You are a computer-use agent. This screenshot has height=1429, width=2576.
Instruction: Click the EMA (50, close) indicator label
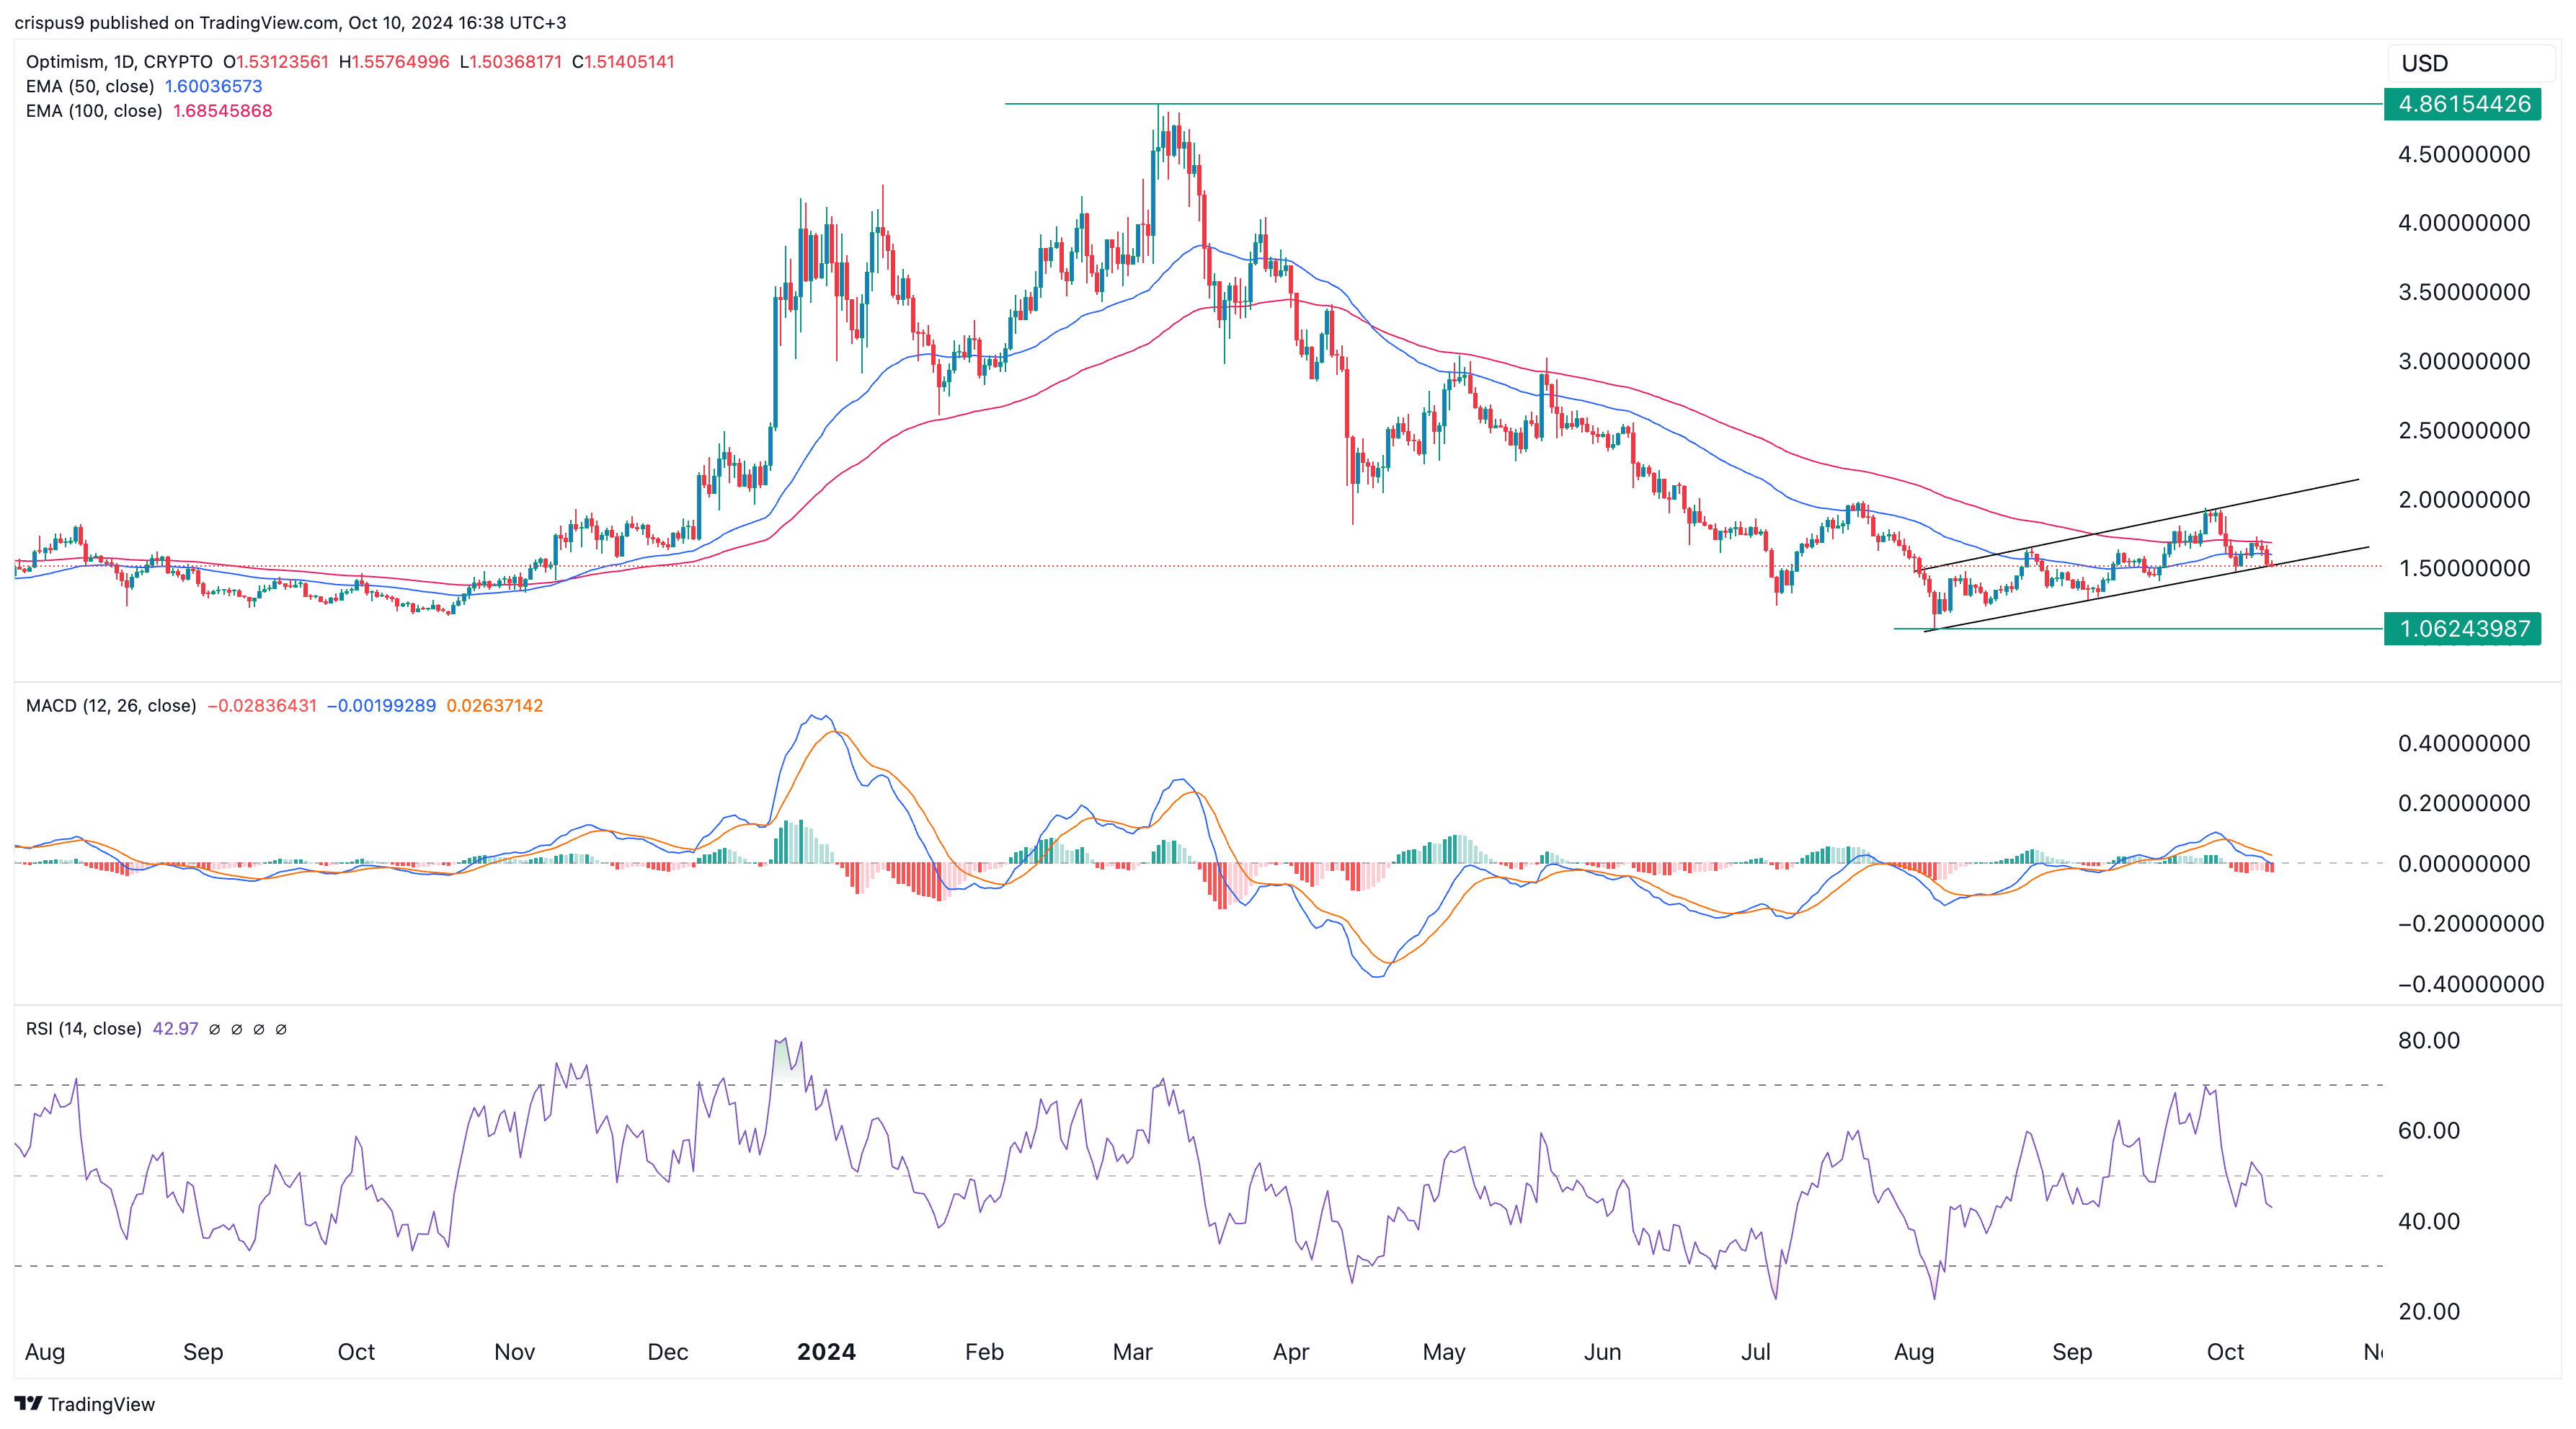[90, 86]
